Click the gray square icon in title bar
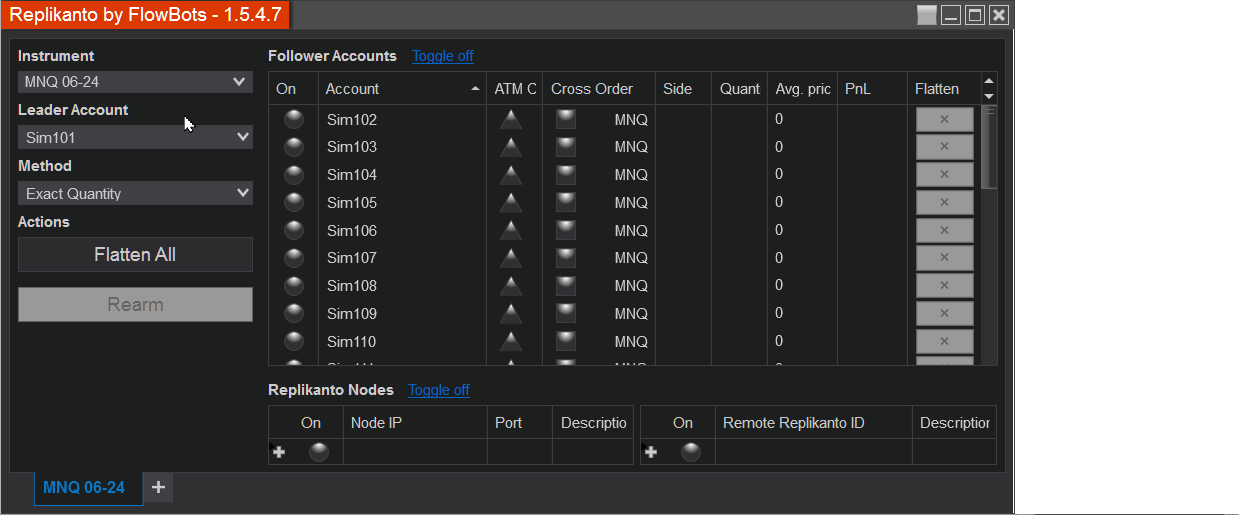Viewport: 1239px width, 515px height. point(927,15)
